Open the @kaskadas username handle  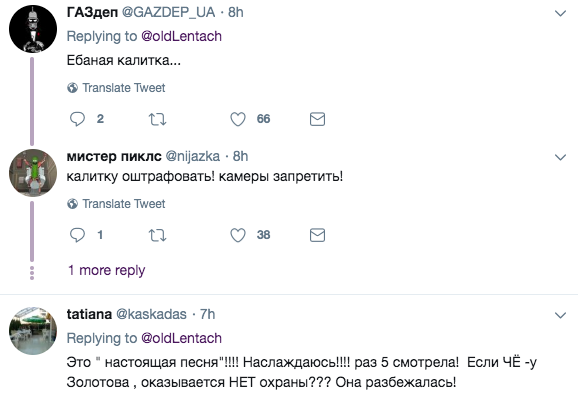coord(152,314)
